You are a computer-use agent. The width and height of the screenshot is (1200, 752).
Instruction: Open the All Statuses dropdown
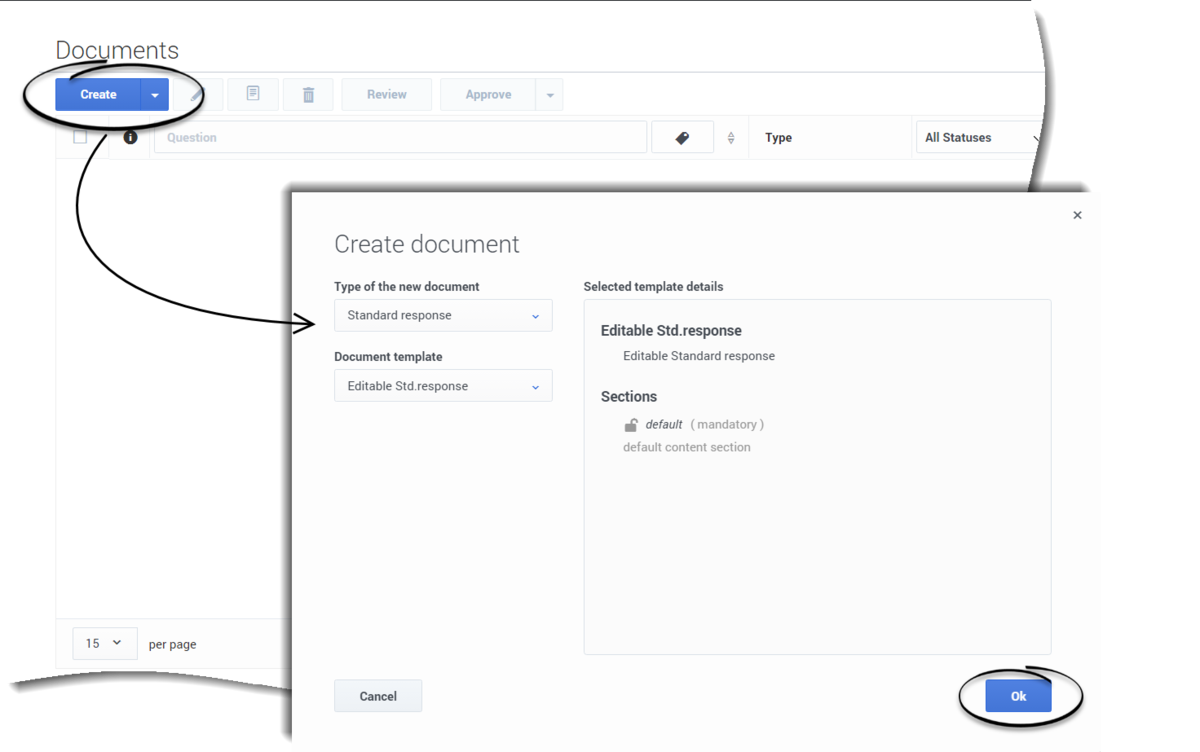980,137
